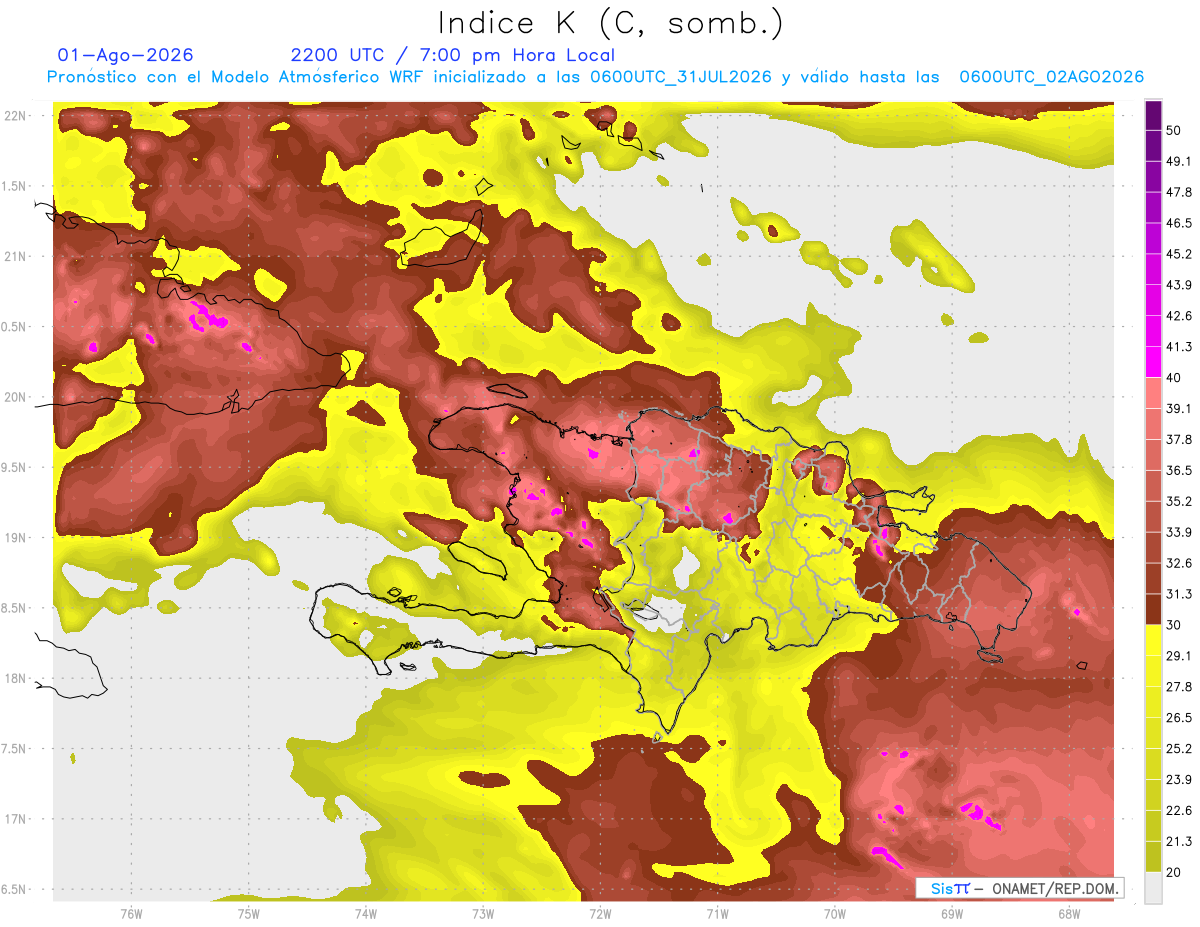Viewport: 1200px width, 927px height.
Task: Click the colorbar value 22.6
Action: click(x=1179, y=811)
